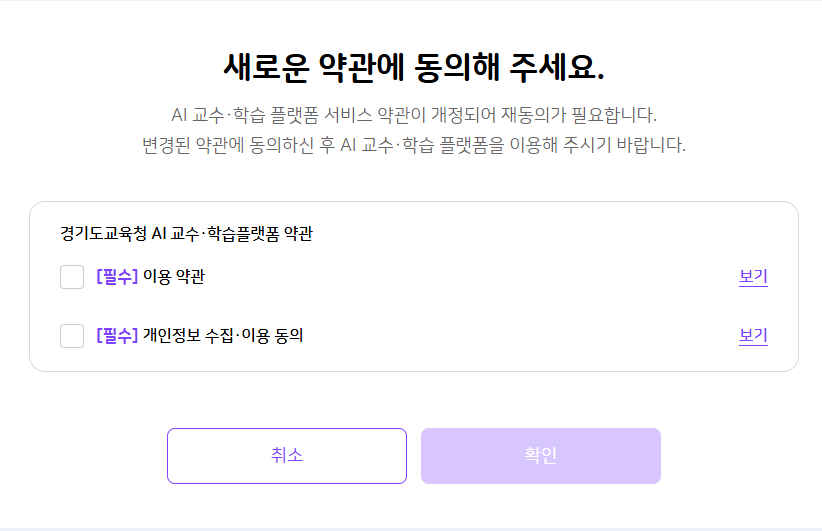Click the 서비스 약관이 개정되어 description line
The image size is (822, 531).
(414, 115)
